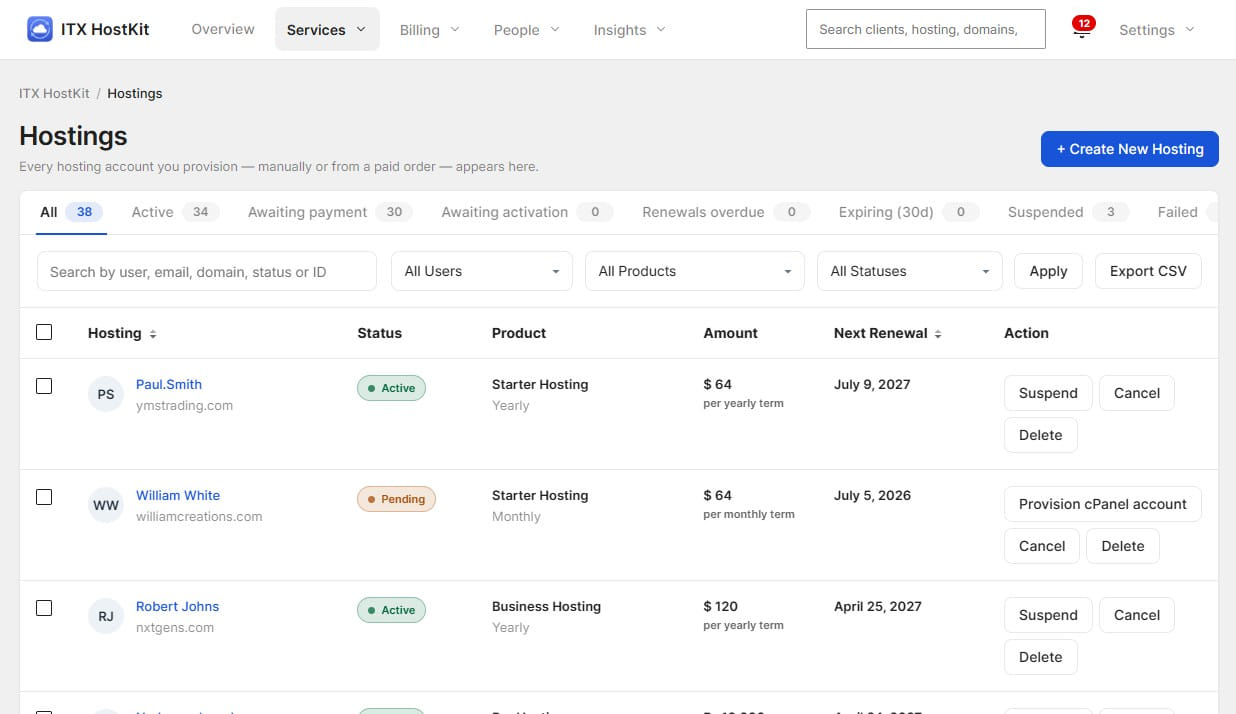Cancel William White's hosting
Viewport: 1236px width, 714px height.
point(1042,546)
